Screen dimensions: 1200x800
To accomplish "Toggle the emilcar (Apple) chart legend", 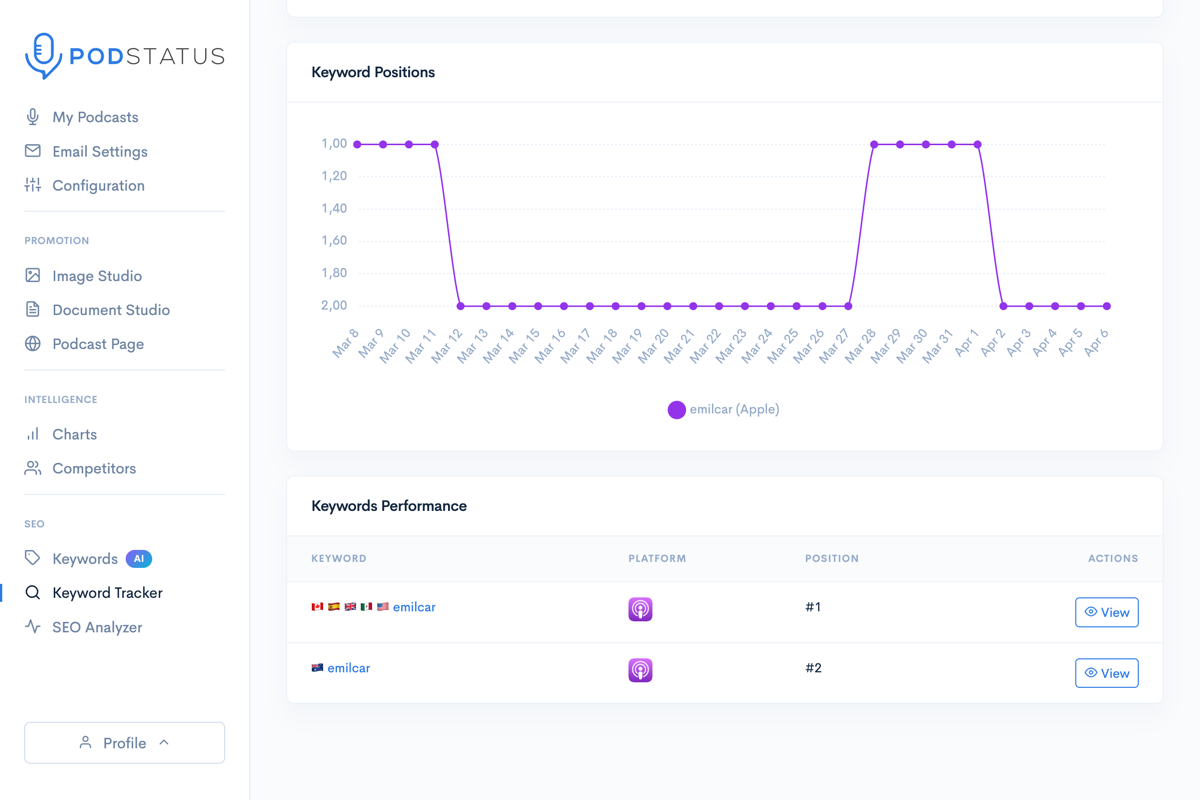I will 722,409.
